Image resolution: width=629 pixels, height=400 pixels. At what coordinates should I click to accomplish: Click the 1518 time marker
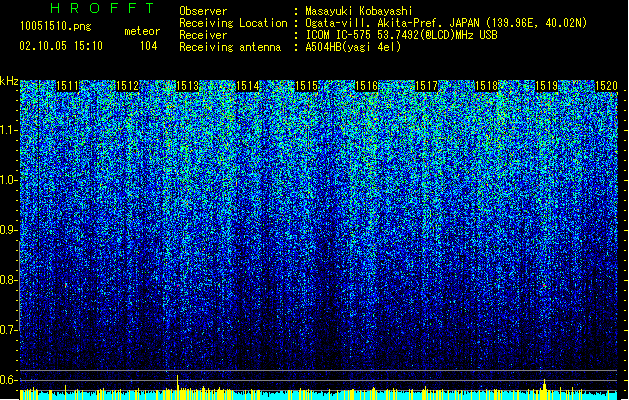pos(486,86)
